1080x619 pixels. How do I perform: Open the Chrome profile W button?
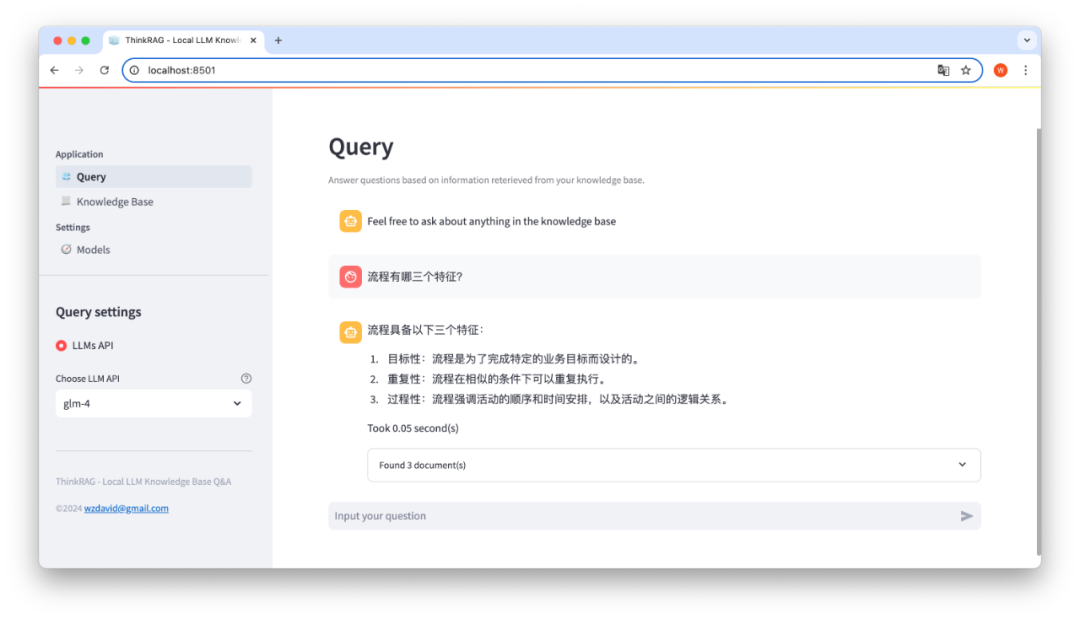coord(999,70)
